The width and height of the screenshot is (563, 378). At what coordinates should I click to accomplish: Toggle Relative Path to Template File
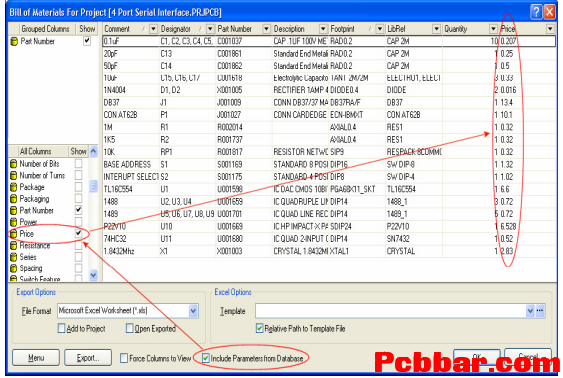(x=260, y=328)
